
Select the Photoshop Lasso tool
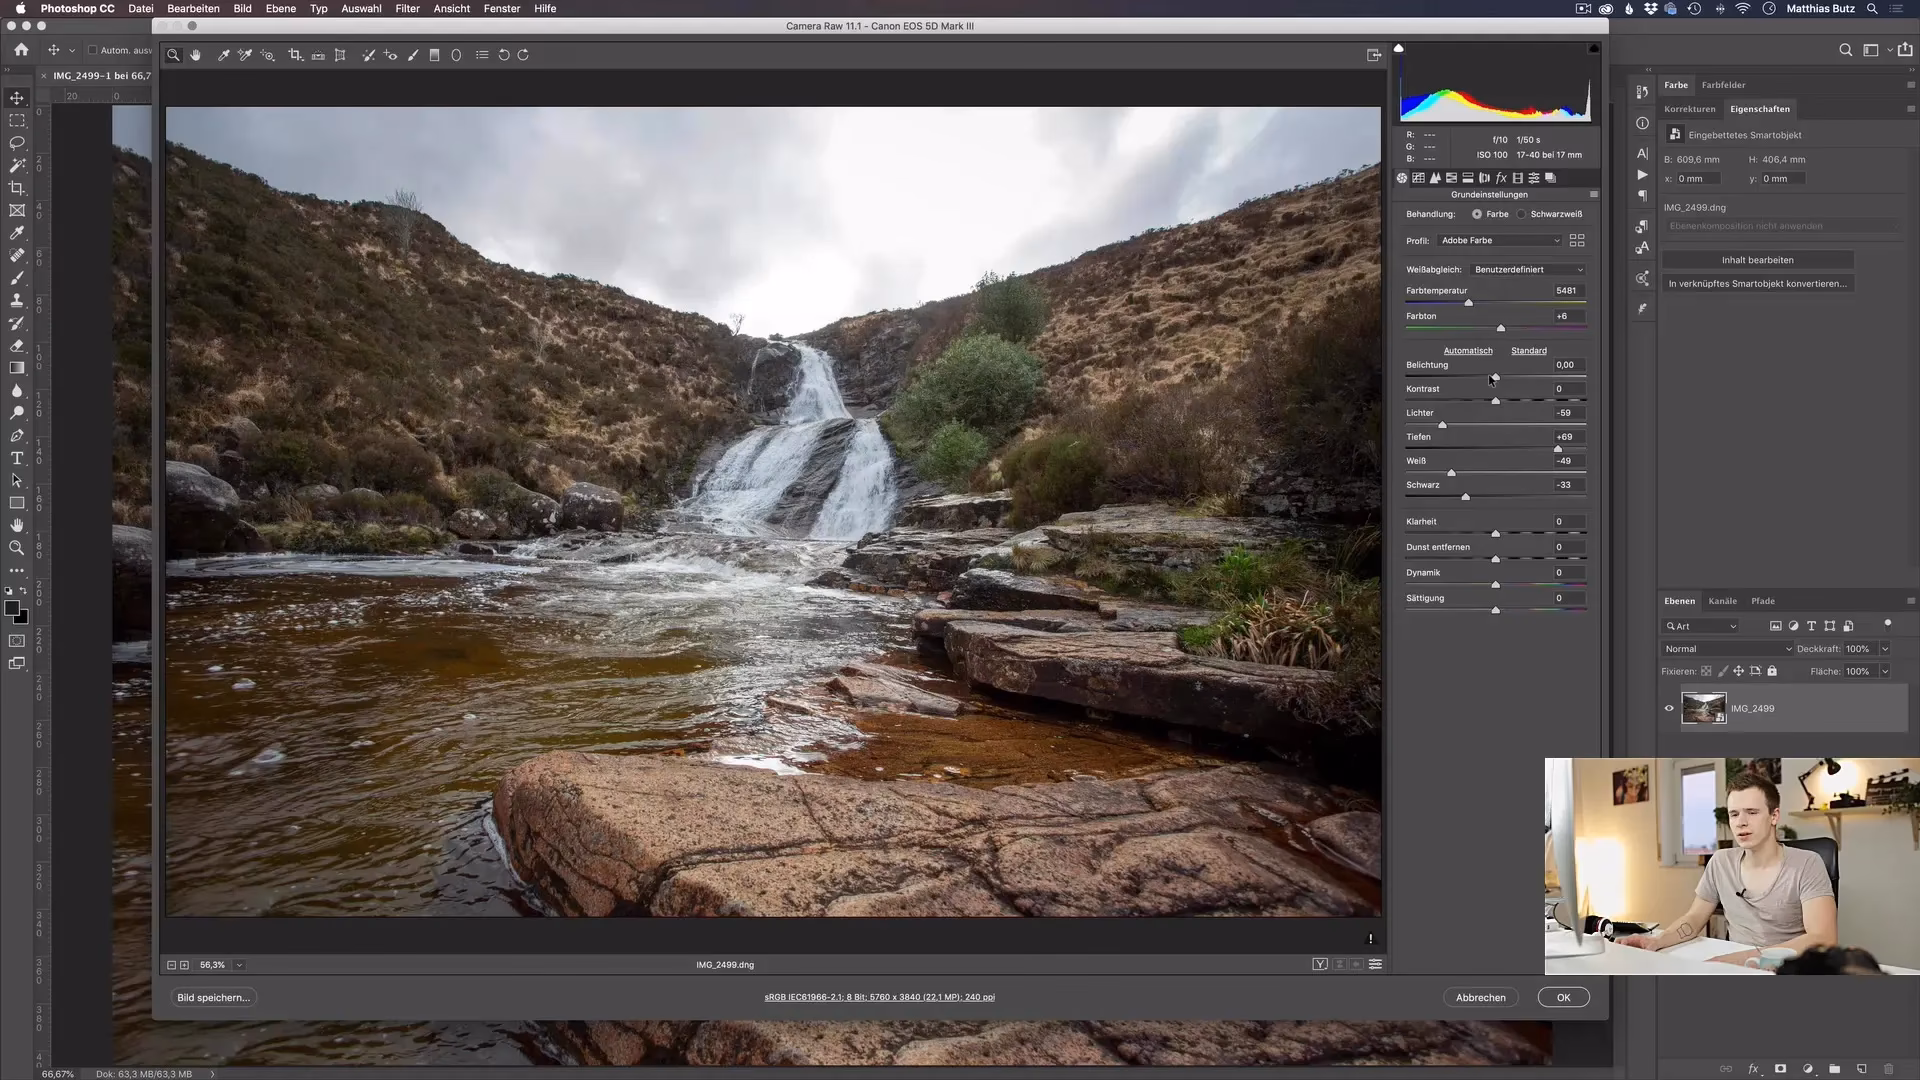[17, 143]
